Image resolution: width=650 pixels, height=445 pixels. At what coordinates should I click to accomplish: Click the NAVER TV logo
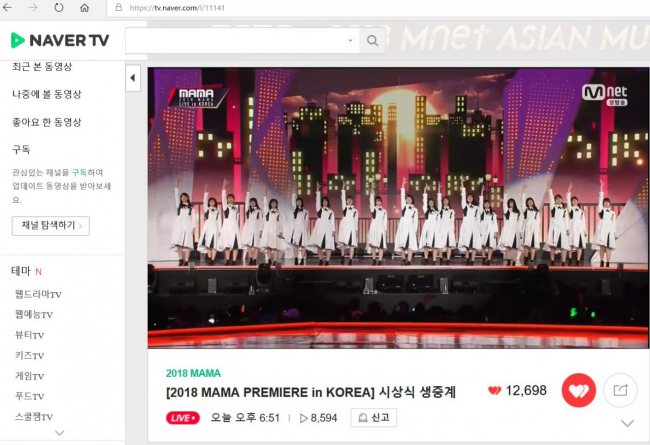60,40
